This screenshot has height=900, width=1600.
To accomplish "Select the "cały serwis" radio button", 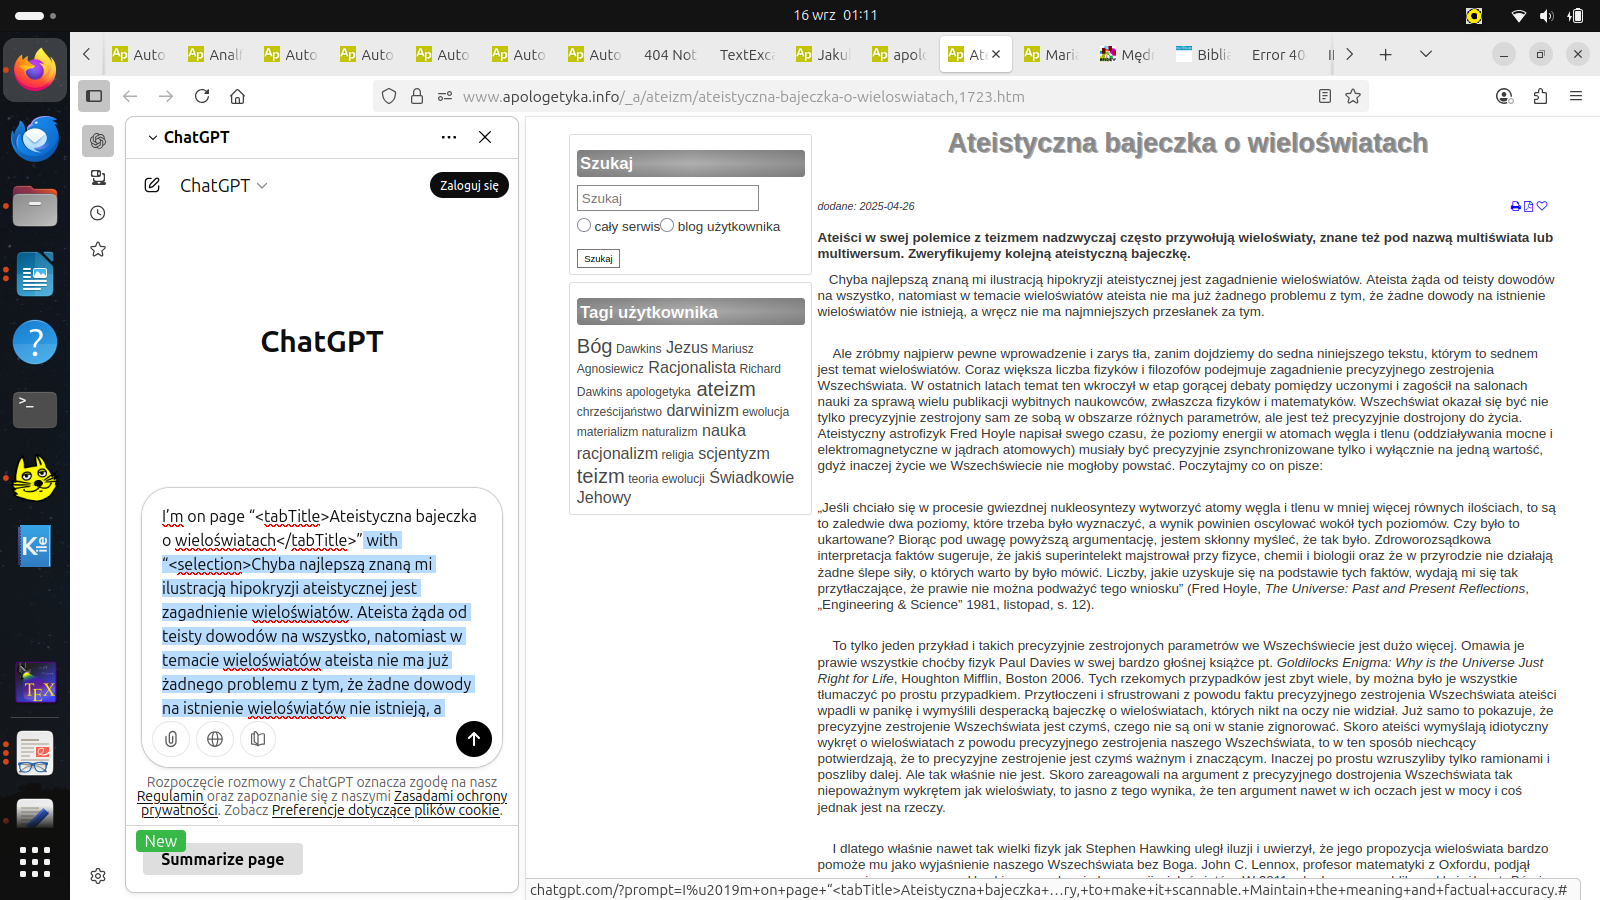I will [584, 226].
